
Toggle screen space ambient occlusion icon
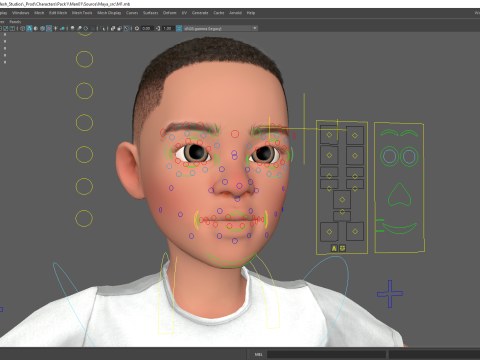click(72, 28)
